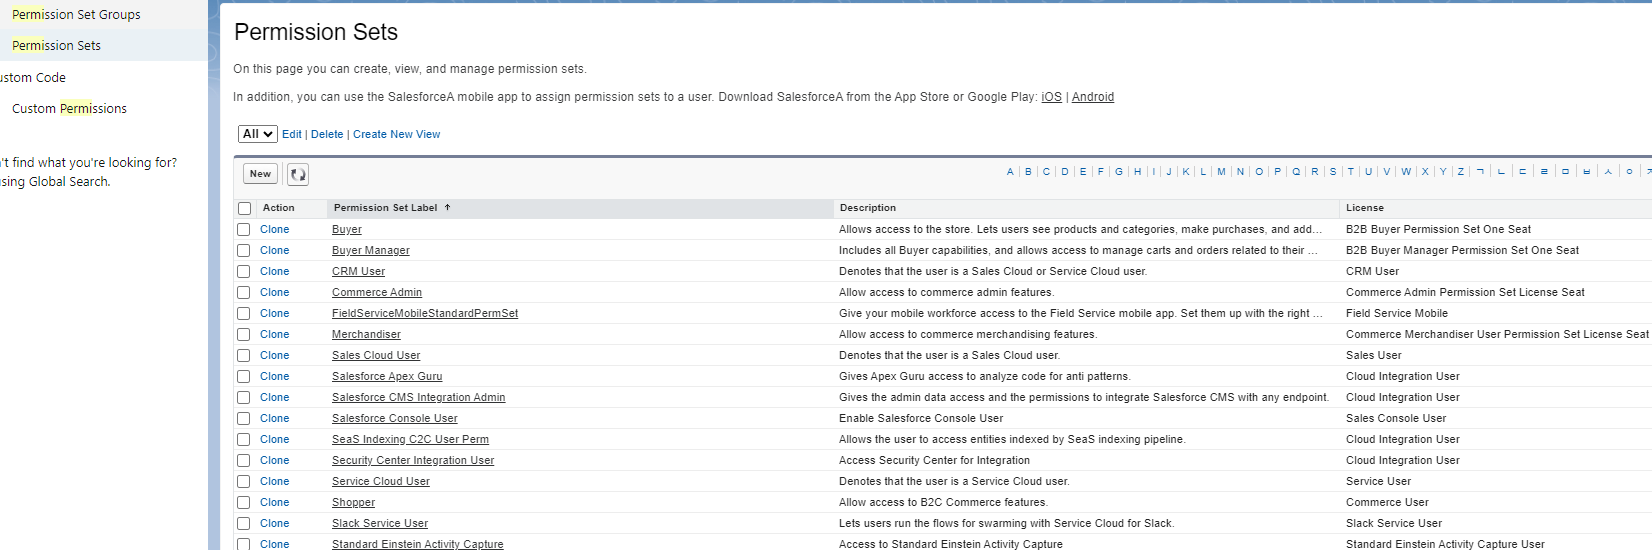The height and width of the screenshot is (550, 1652).
Task: Filter list by letter C
Action: 1046,172
